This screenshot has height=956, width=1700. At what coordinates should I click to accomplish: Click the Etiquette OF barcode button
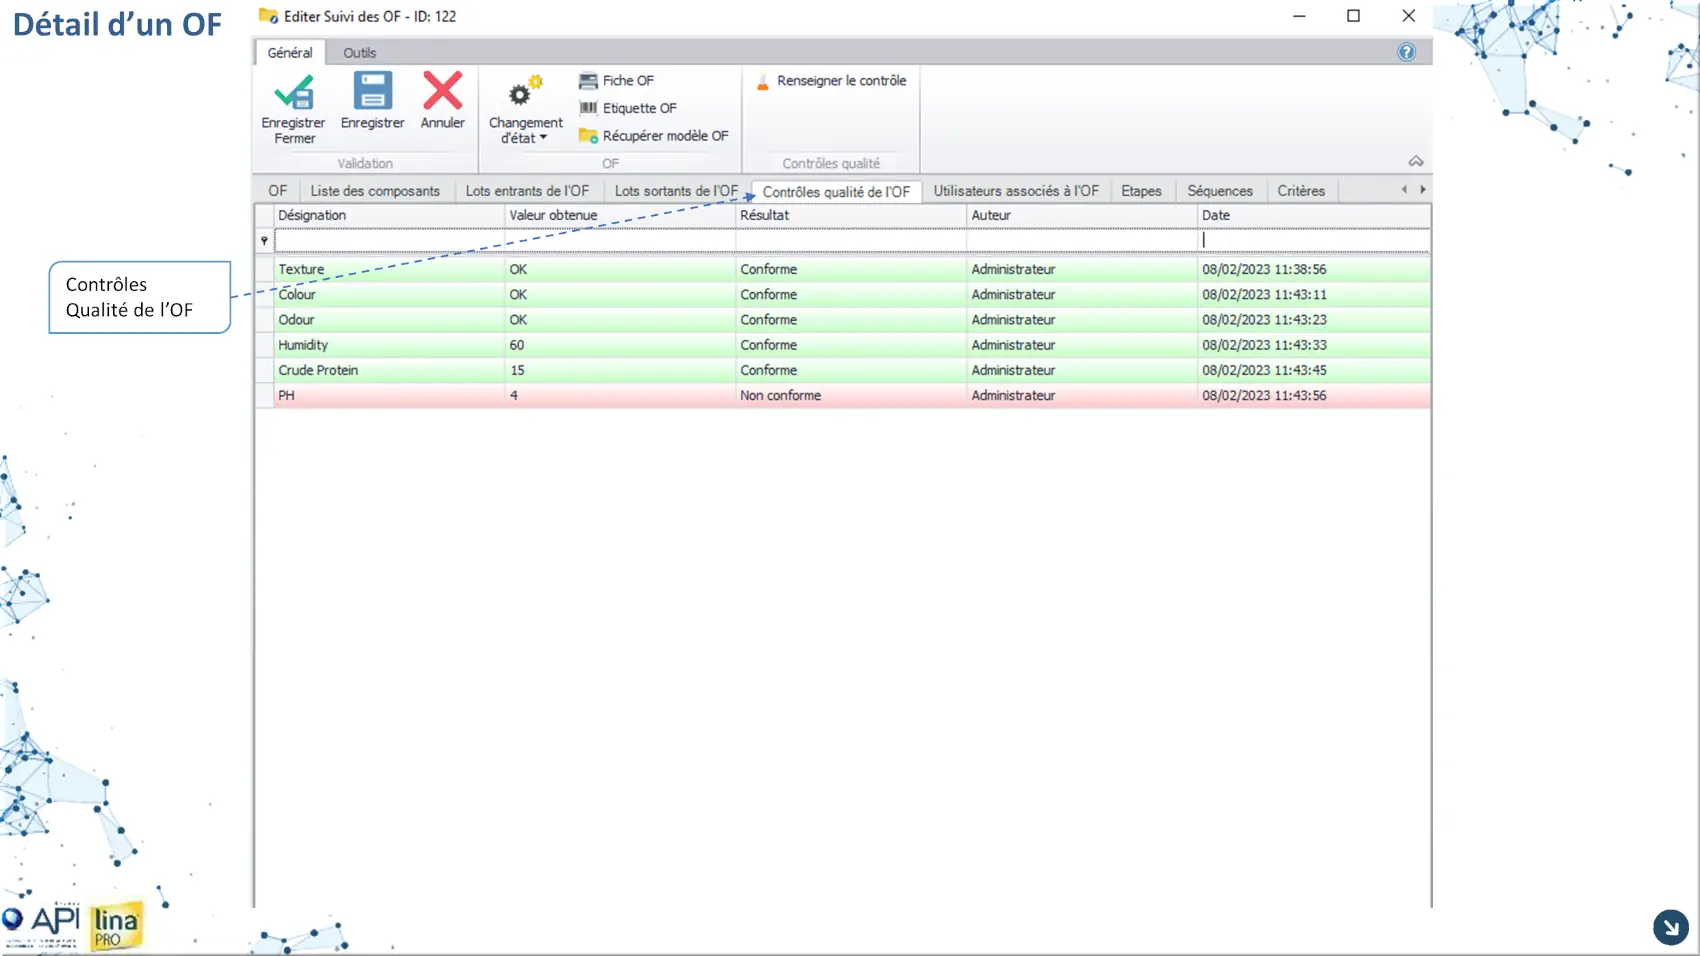pyautogui.click(x=628, y=108)
